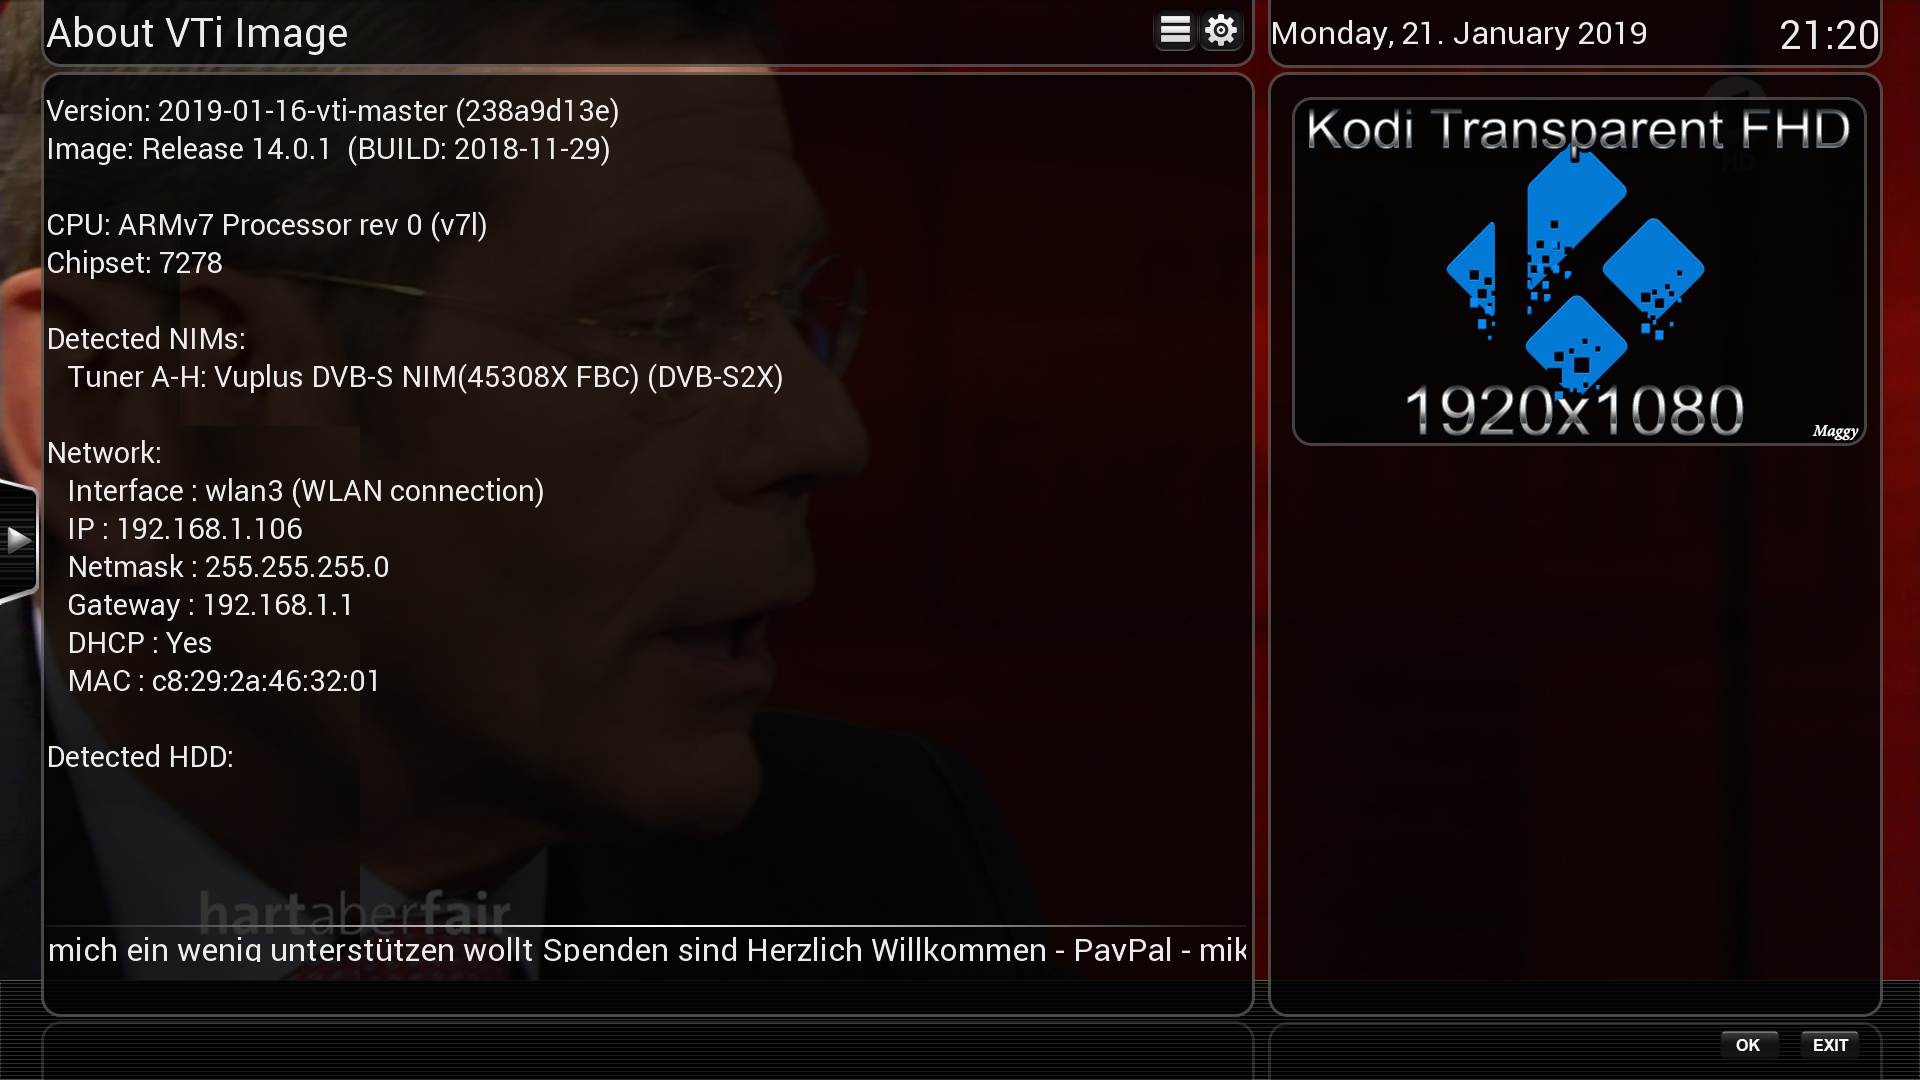Click the Interface wlan3 network line
The width and height of the screenshot is (1920, 1080).
305,491
